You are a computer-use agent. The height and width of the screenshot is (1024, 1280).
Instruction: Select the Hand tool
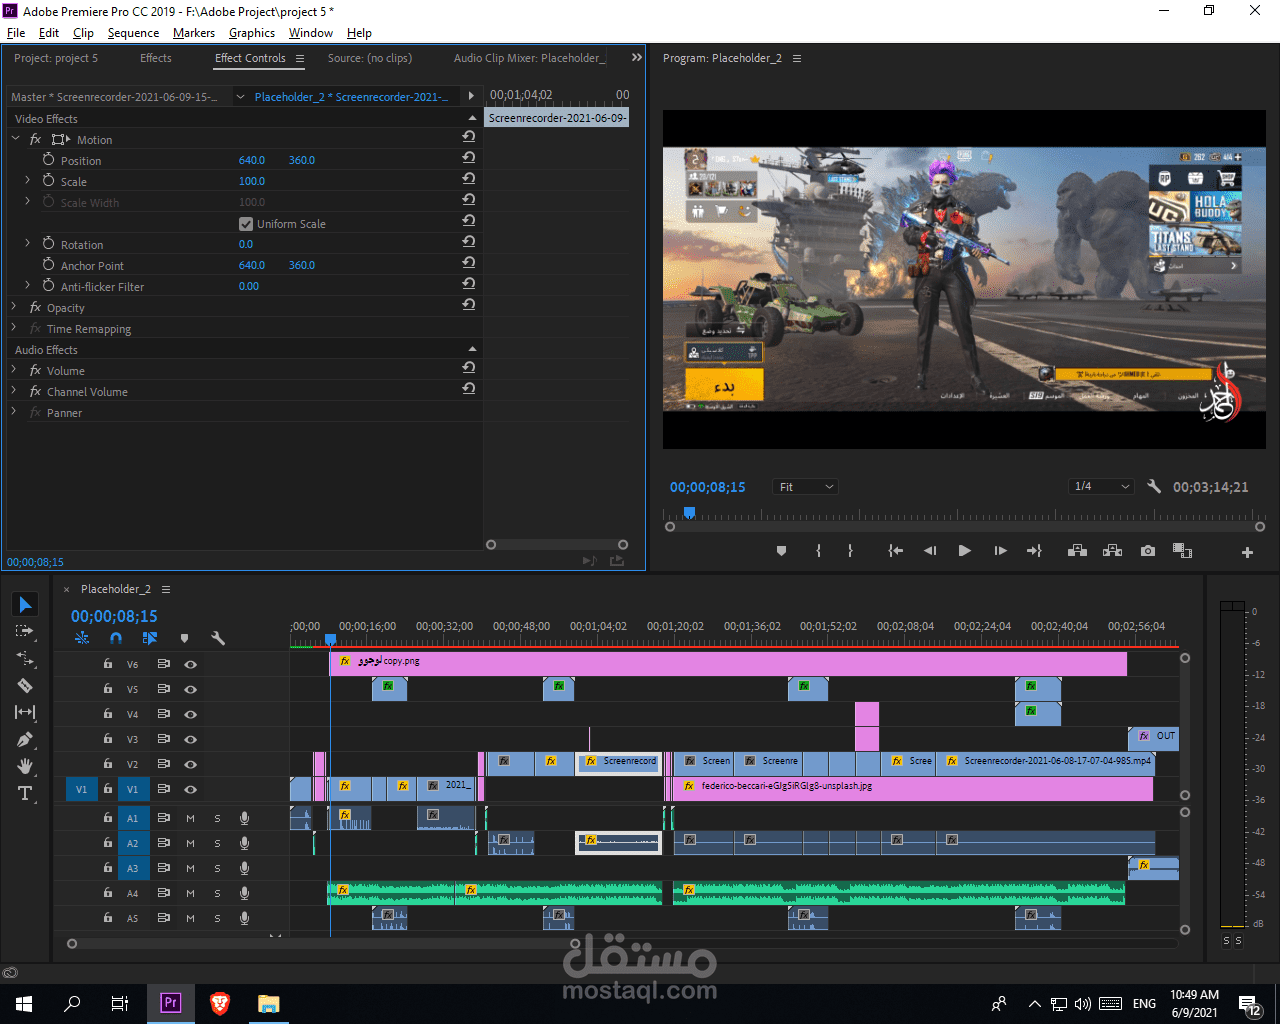coord(25,766)
